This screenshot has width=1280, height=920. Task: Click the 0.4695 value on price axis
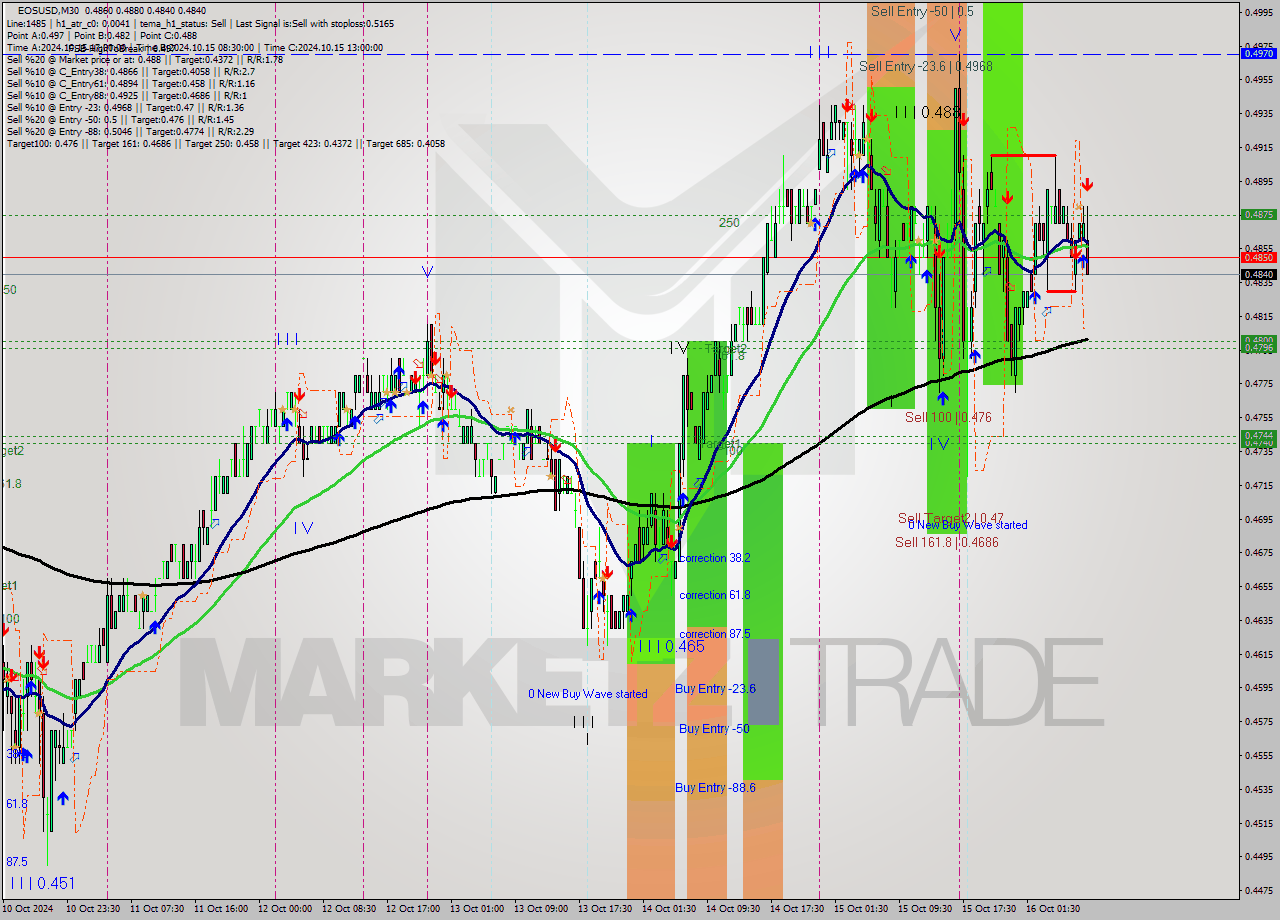coord(1257,519)
